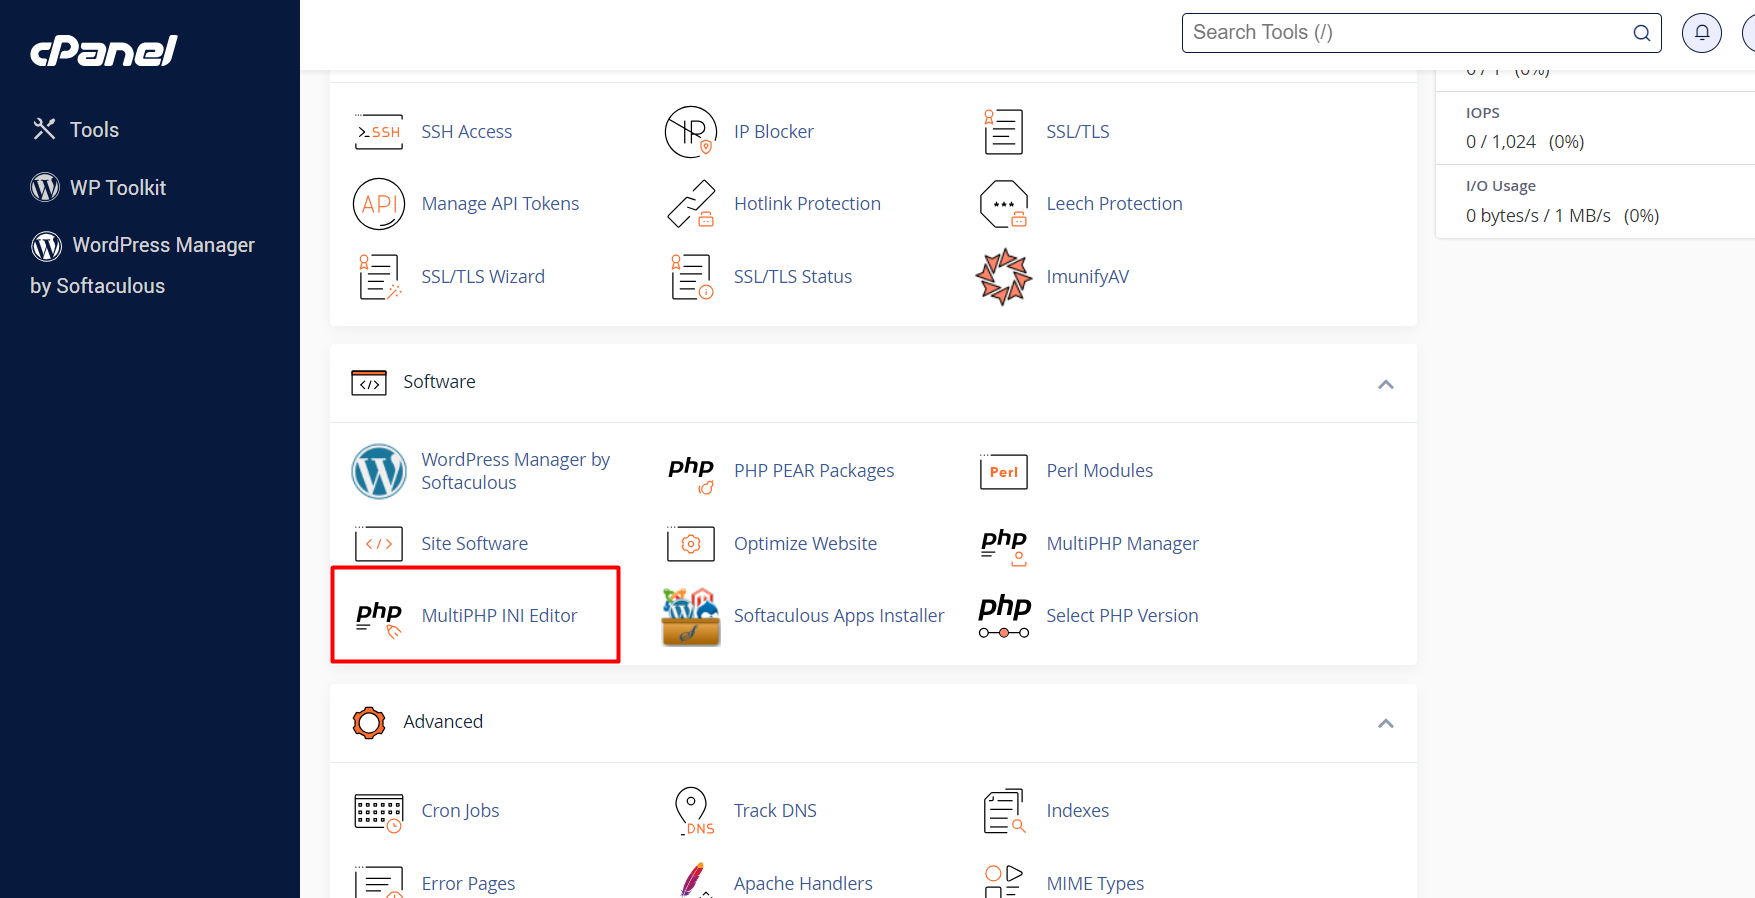Image resolution: width=1755 pixels, height=898 pixels.
Task: Open the Hotlink Protection icon
Action: coord(691,204)
